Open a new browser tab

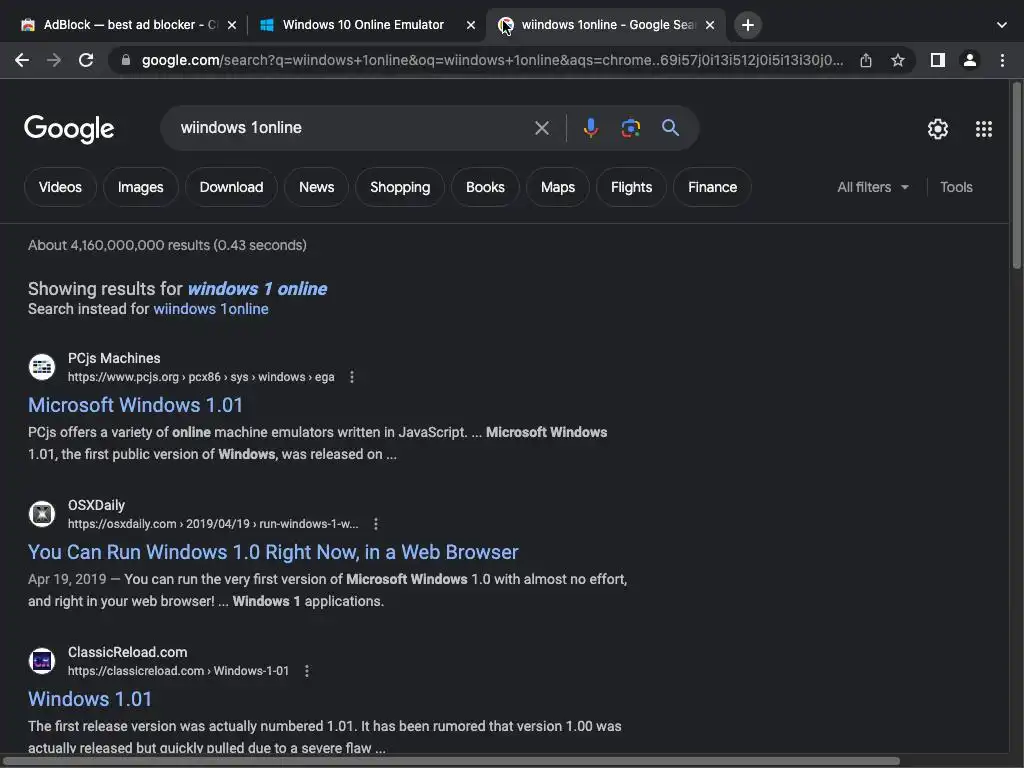point(748,25)
